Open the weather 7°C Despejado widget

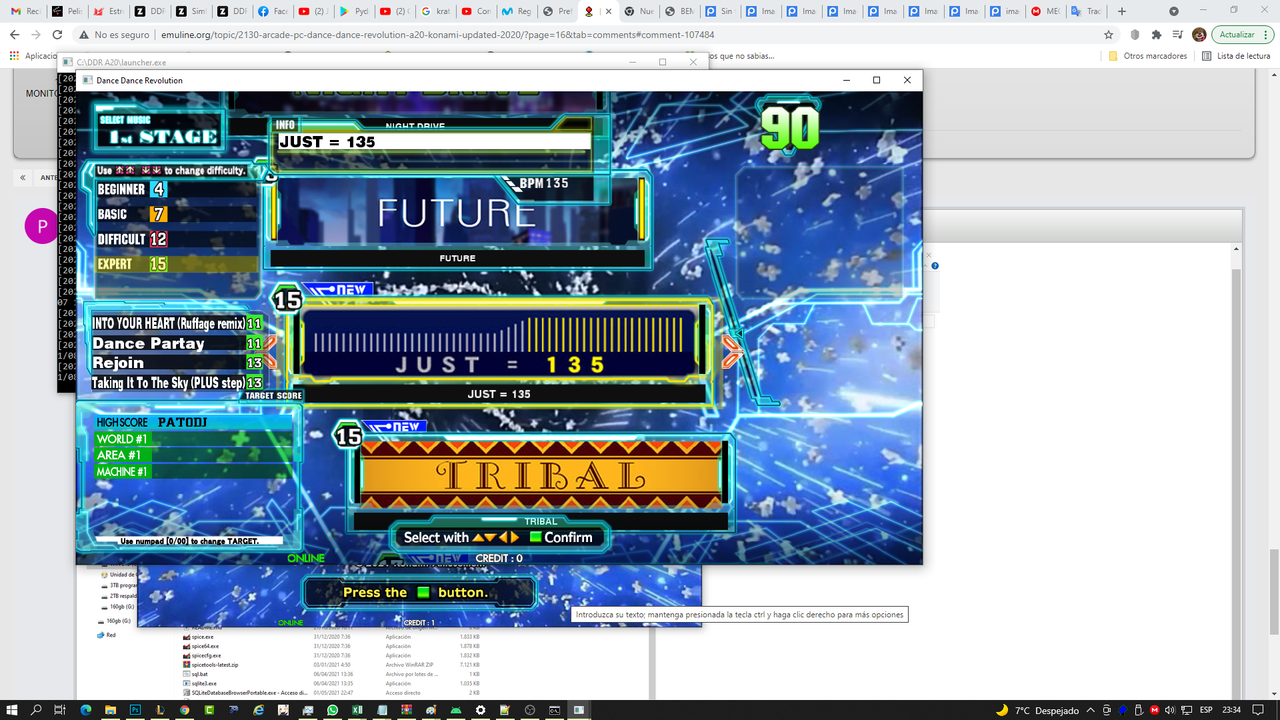(1038, 710)
